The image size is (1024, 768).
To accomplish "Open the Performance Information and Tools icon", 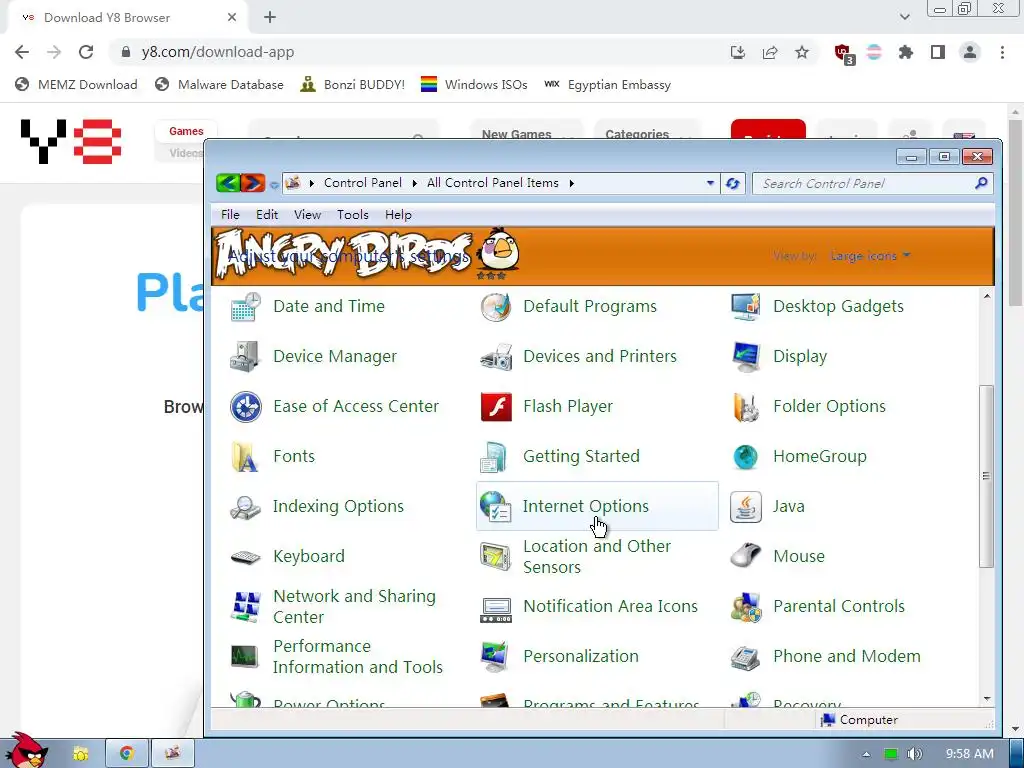I will 246,656.
